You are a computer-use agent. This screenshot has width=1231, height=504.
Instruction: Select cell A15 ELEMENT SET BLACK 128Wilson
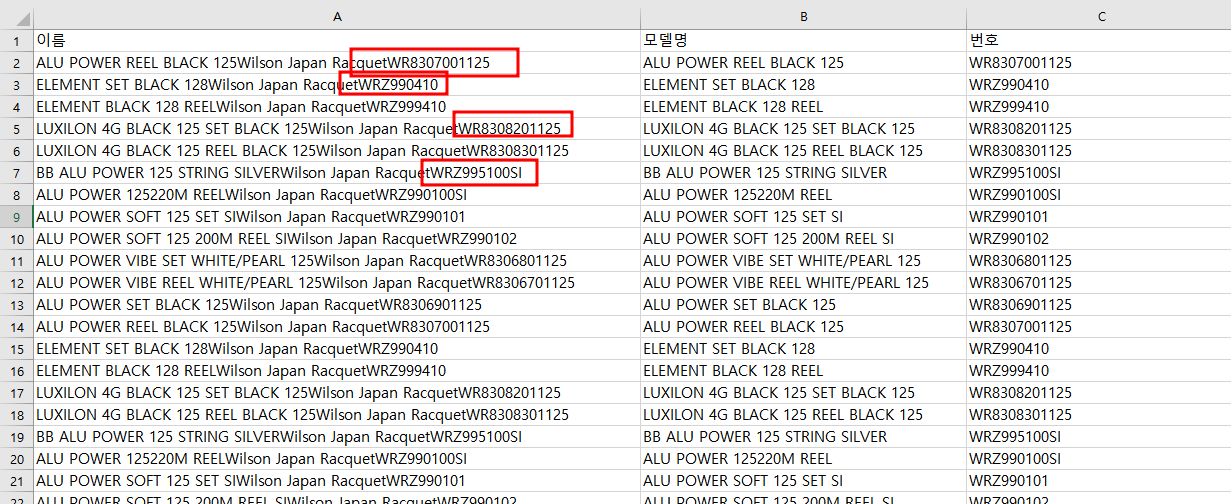click(x=337, y=349)
